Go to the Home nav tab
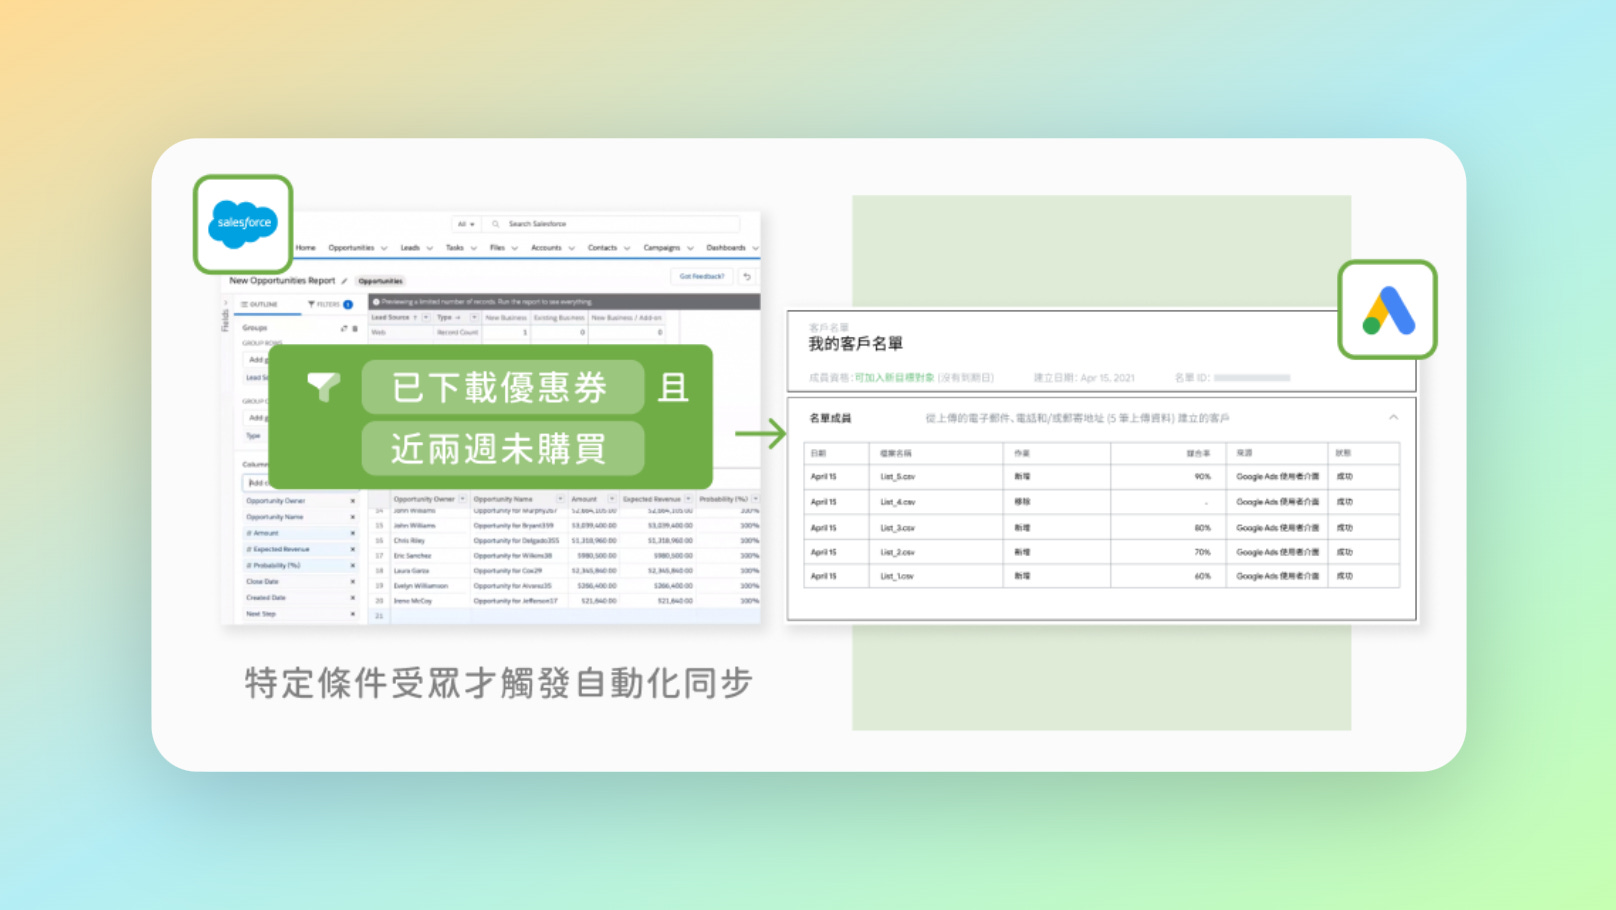Image resolution: width=1616 pixels, height=910 pixels. point(305,248)
